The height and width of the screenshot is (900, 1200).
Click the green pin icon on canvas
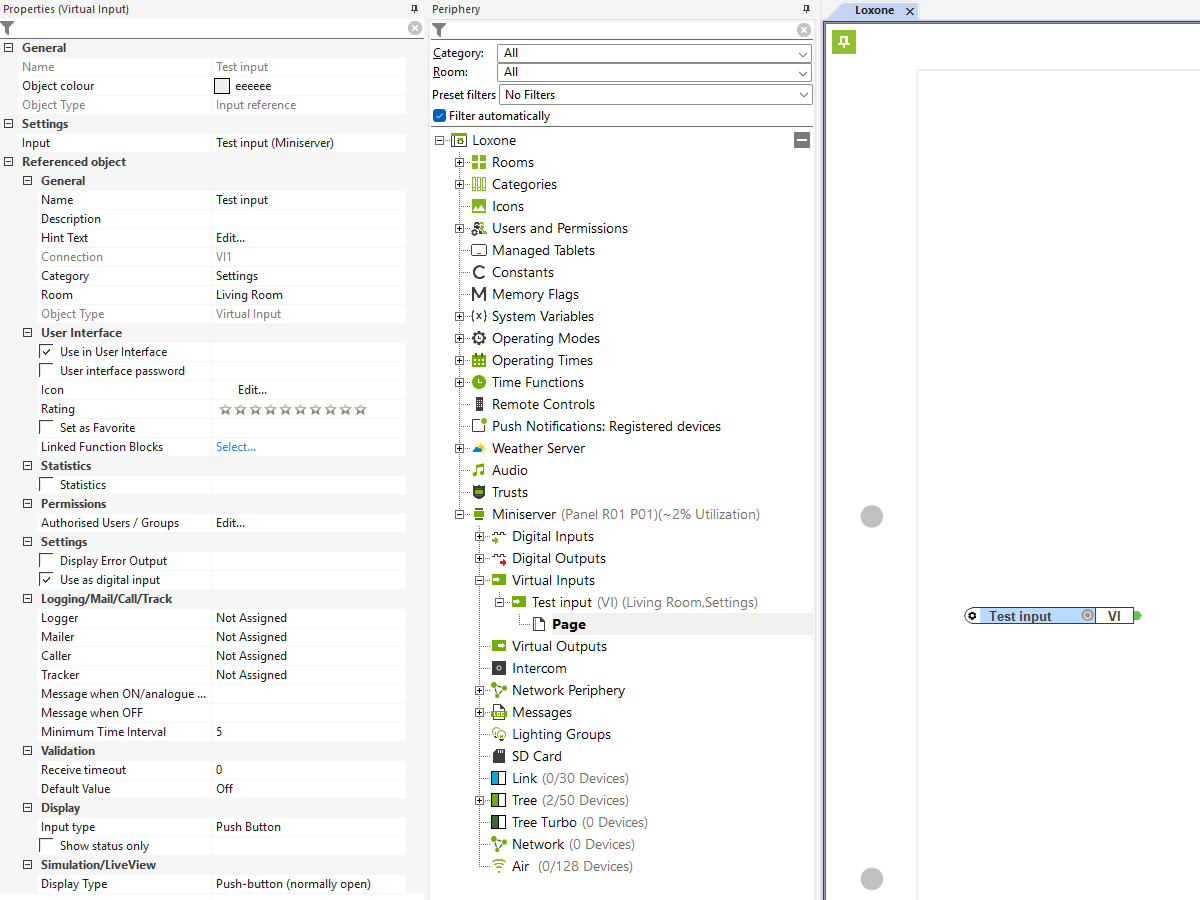tap(844, 41)
